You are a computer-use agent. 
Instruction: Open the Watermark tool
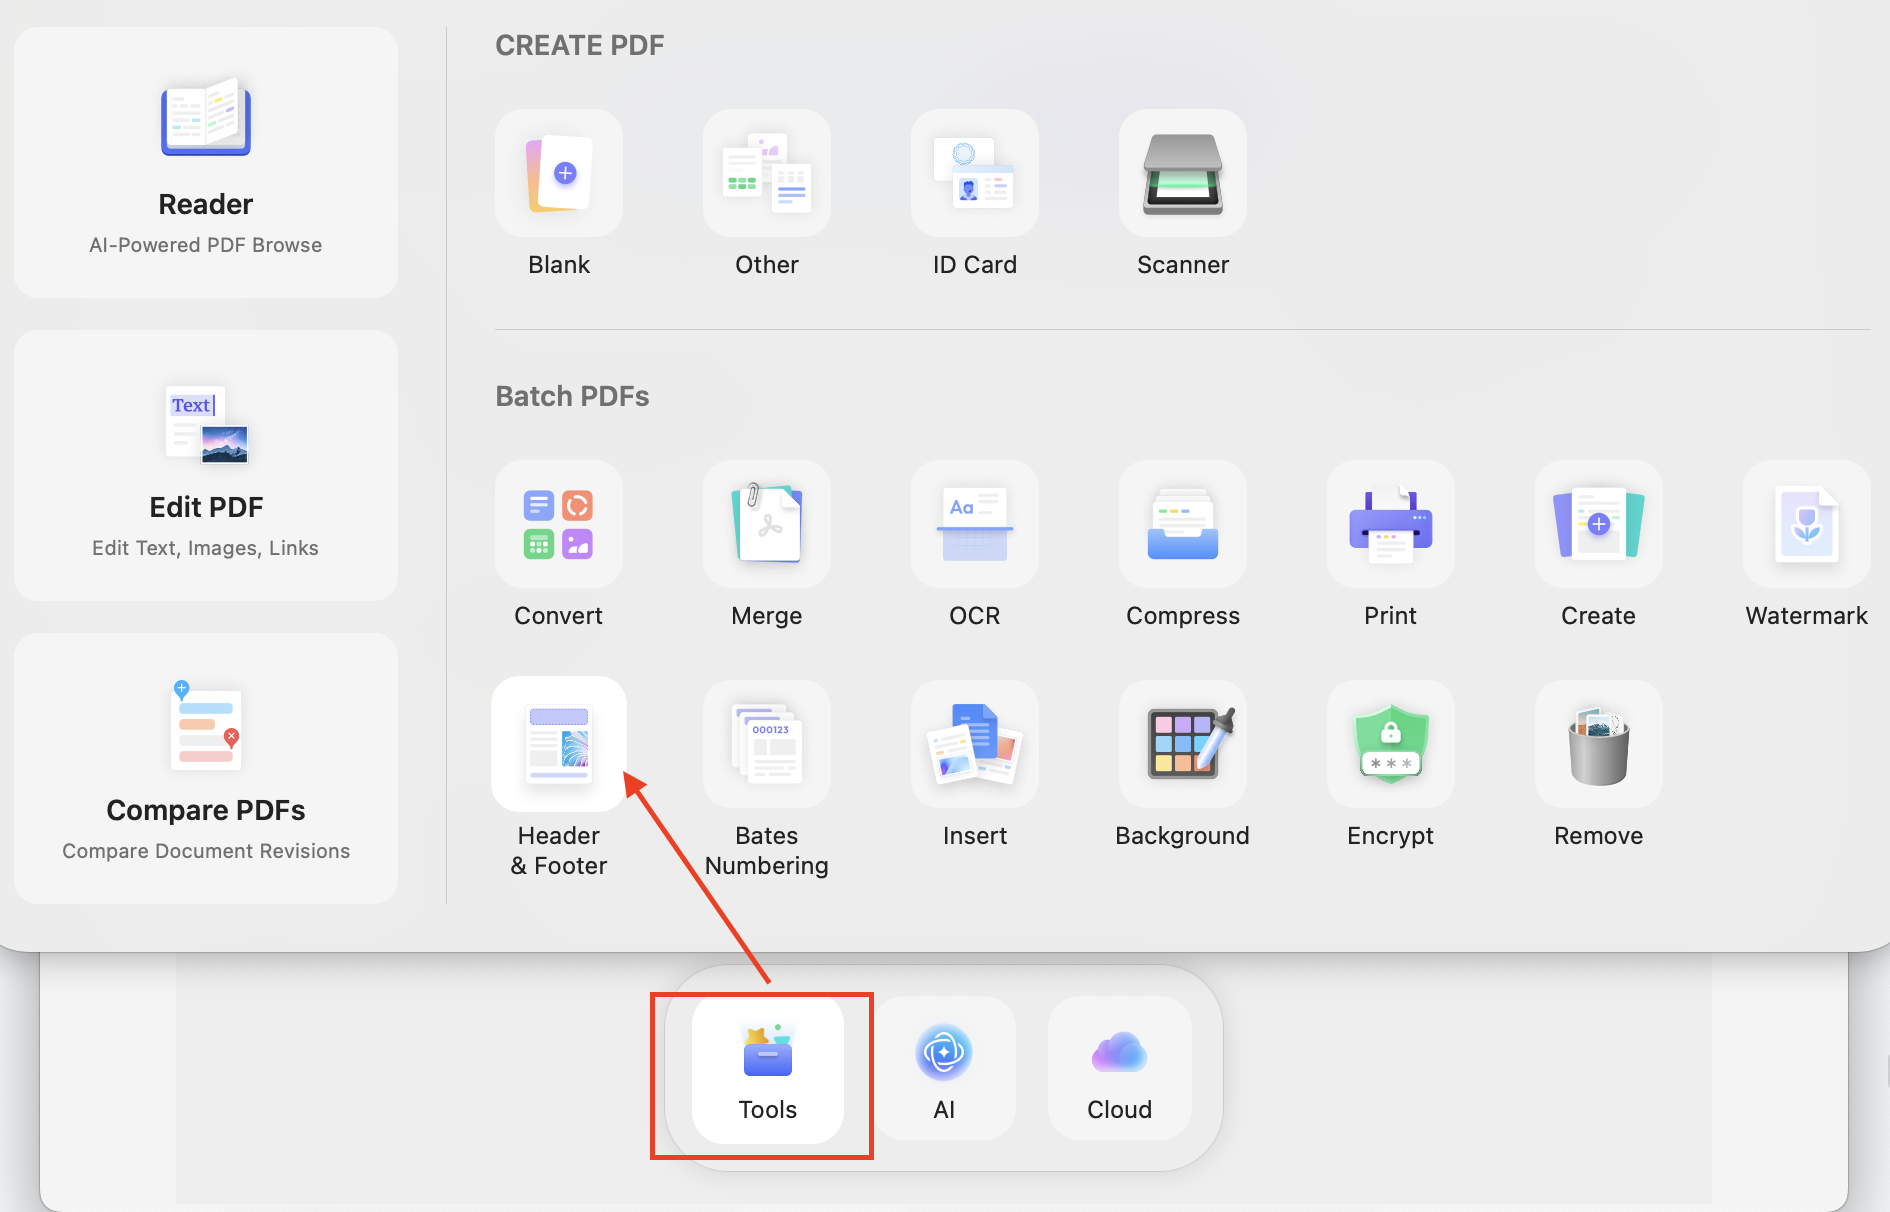[x=1805, y=524]
